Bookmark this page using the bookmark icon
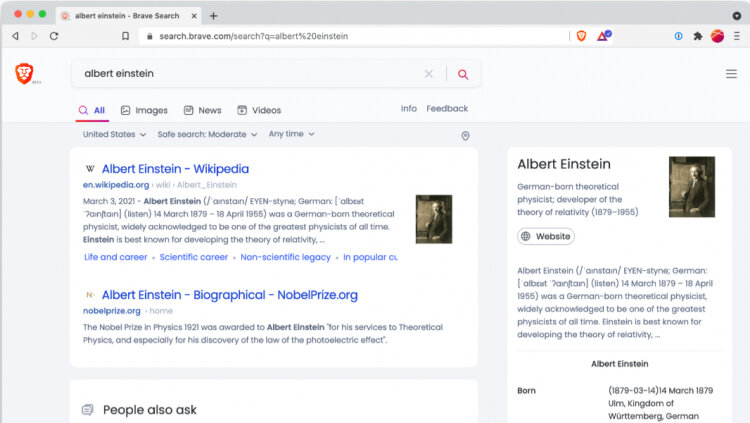Screen dimensions: 750x423 point(125,36)
